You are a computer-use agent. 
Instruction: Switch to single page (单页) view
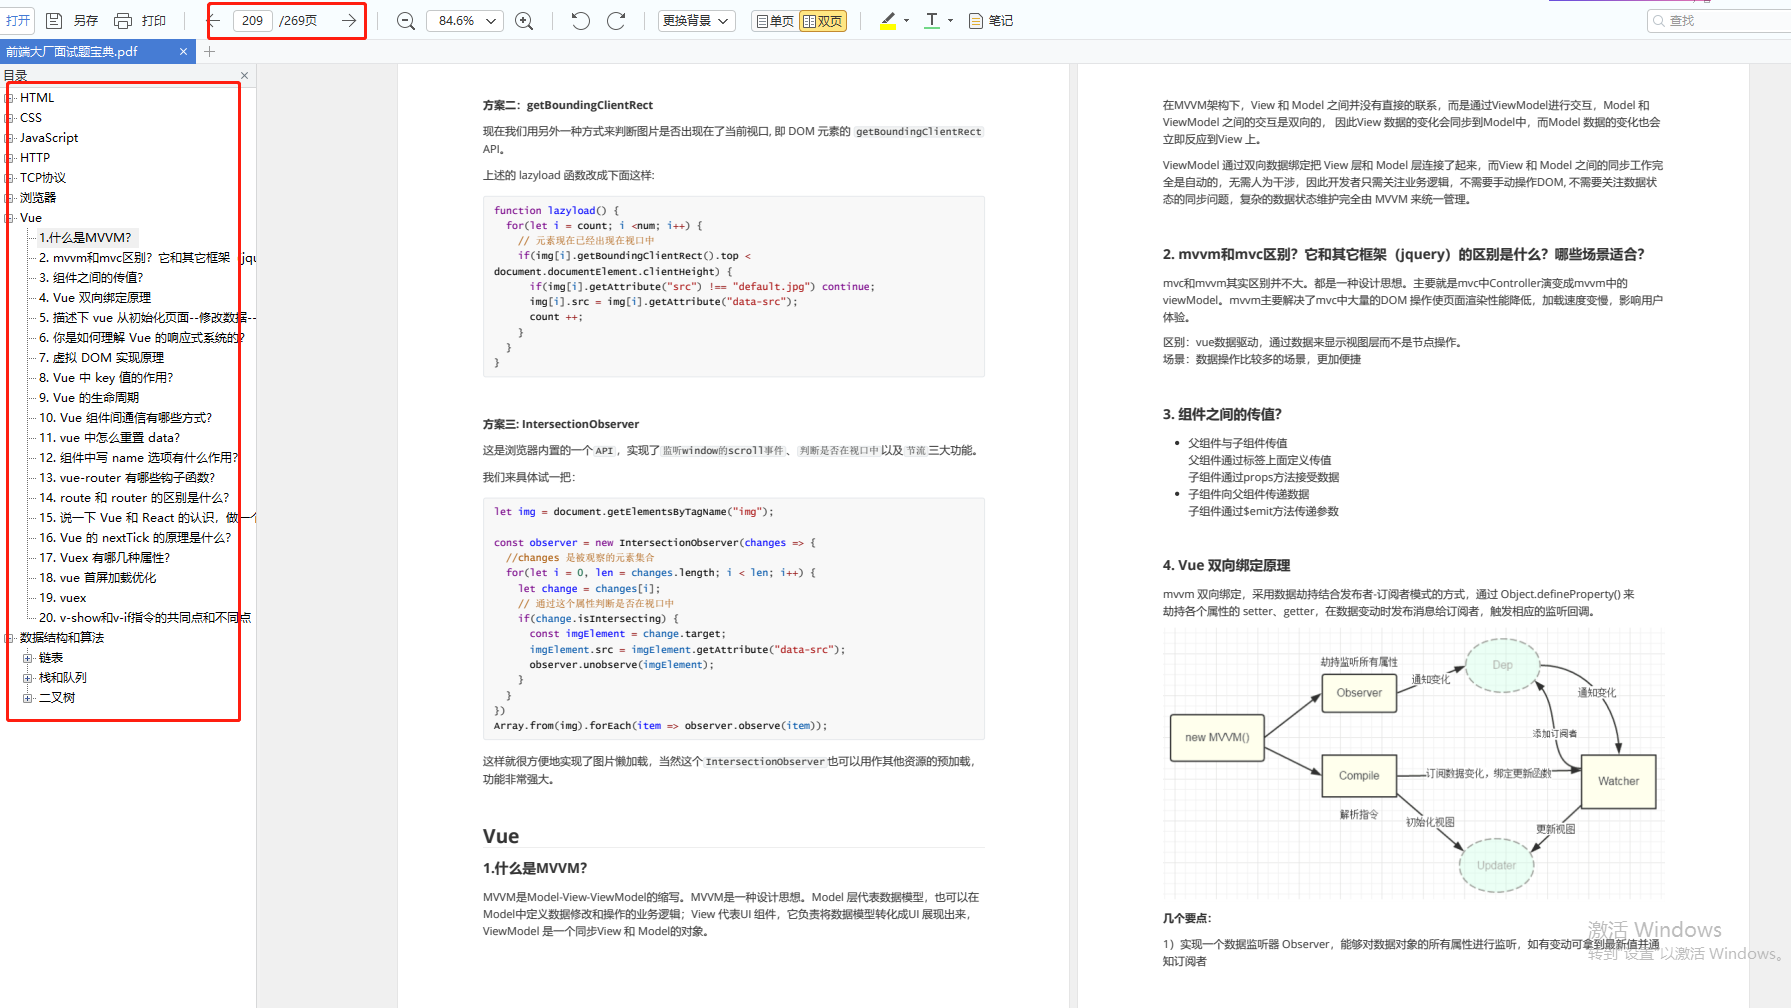[x=775, y=21]
